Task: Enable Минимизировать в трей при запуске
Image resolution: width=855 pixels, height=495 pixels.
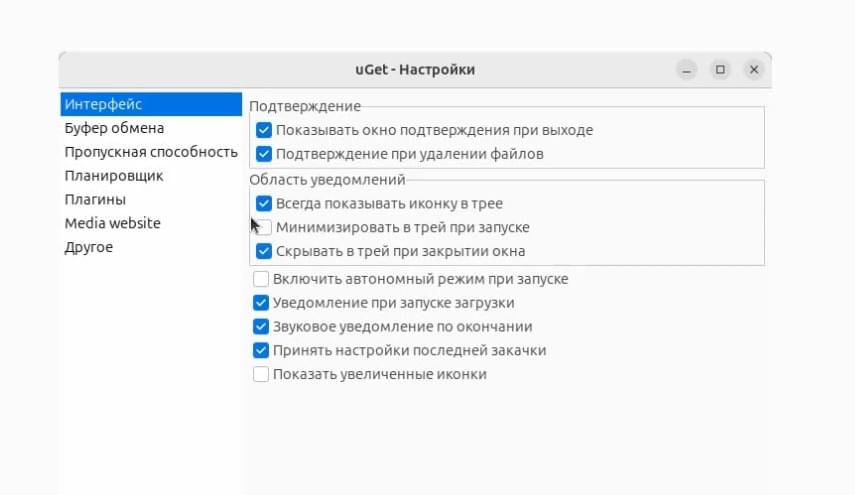Action: (264, 227)
